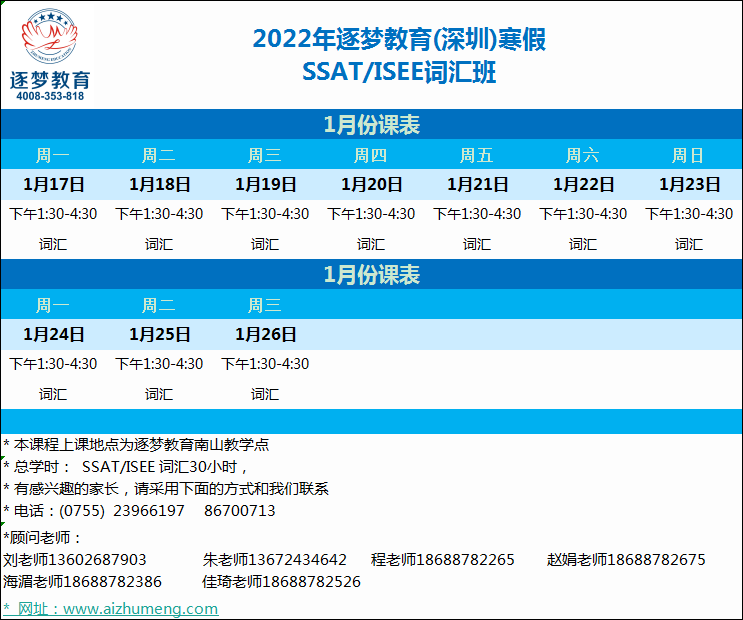Click the date cell 1月26日
Image resolution: width=743 pixels, height=620 pixels.
(x=266, y=334)
